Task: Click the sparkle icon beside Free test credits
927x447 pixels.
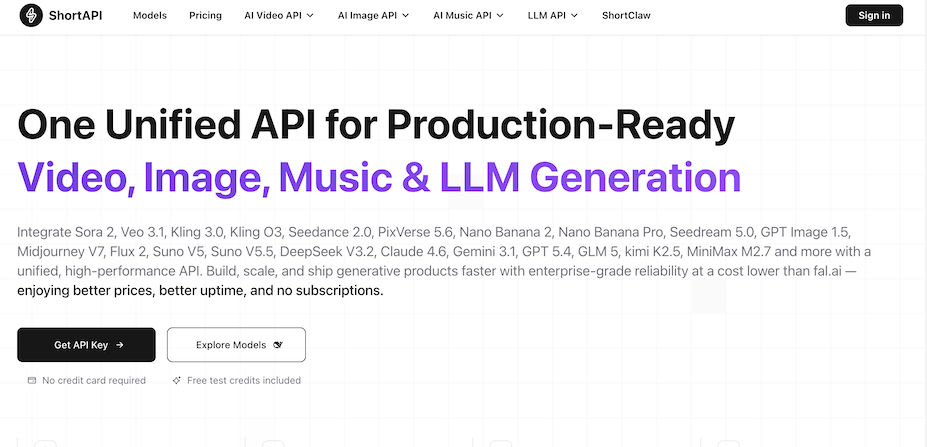Action: point(176,381)
